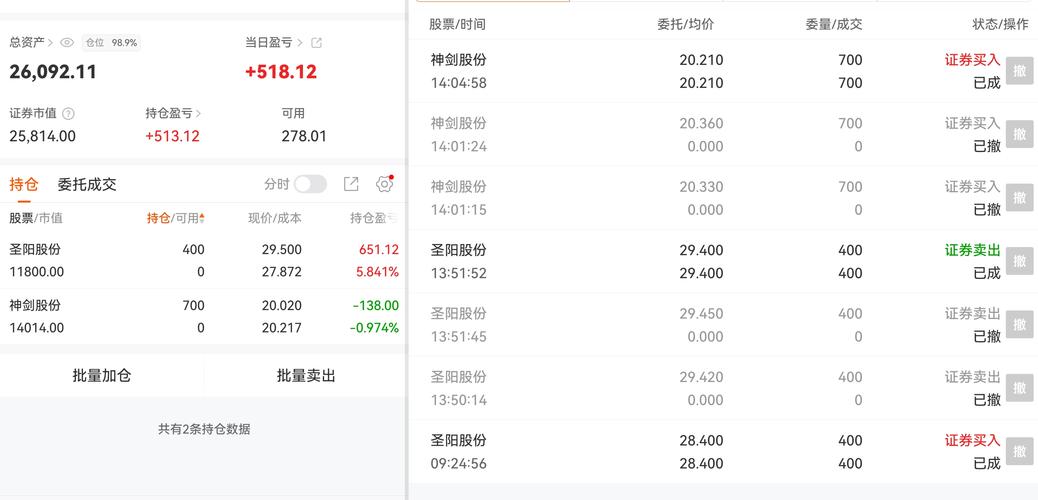The image size is (1038, 500).
Task: Open the holdings settings gear icon
Action: (385, 184)
